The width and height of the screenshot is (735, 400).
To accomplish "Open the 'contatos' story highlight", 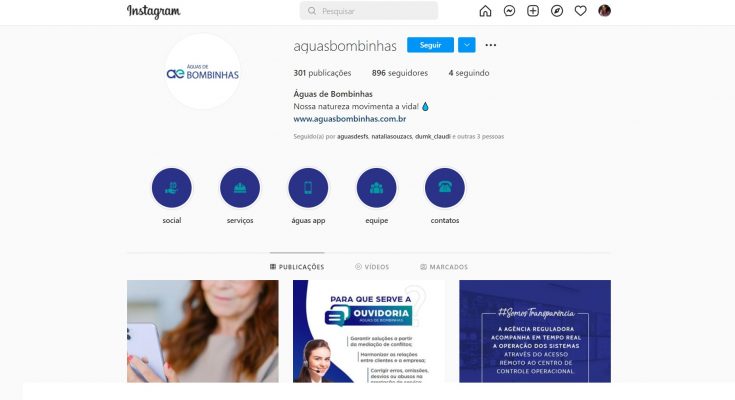I will click(445, 188).
